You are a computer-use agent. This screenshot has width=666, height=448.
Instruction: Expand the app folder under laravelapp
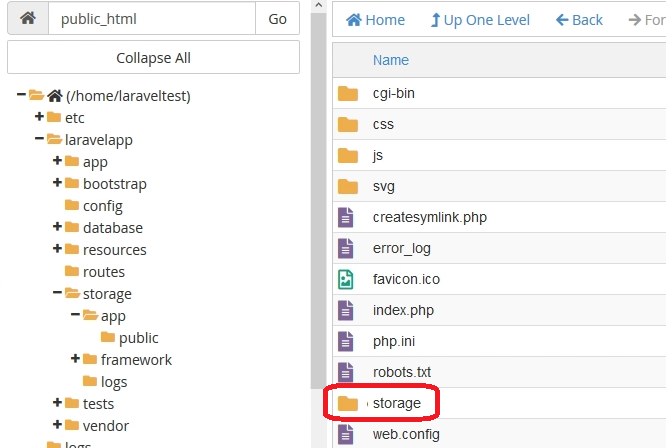57,161
